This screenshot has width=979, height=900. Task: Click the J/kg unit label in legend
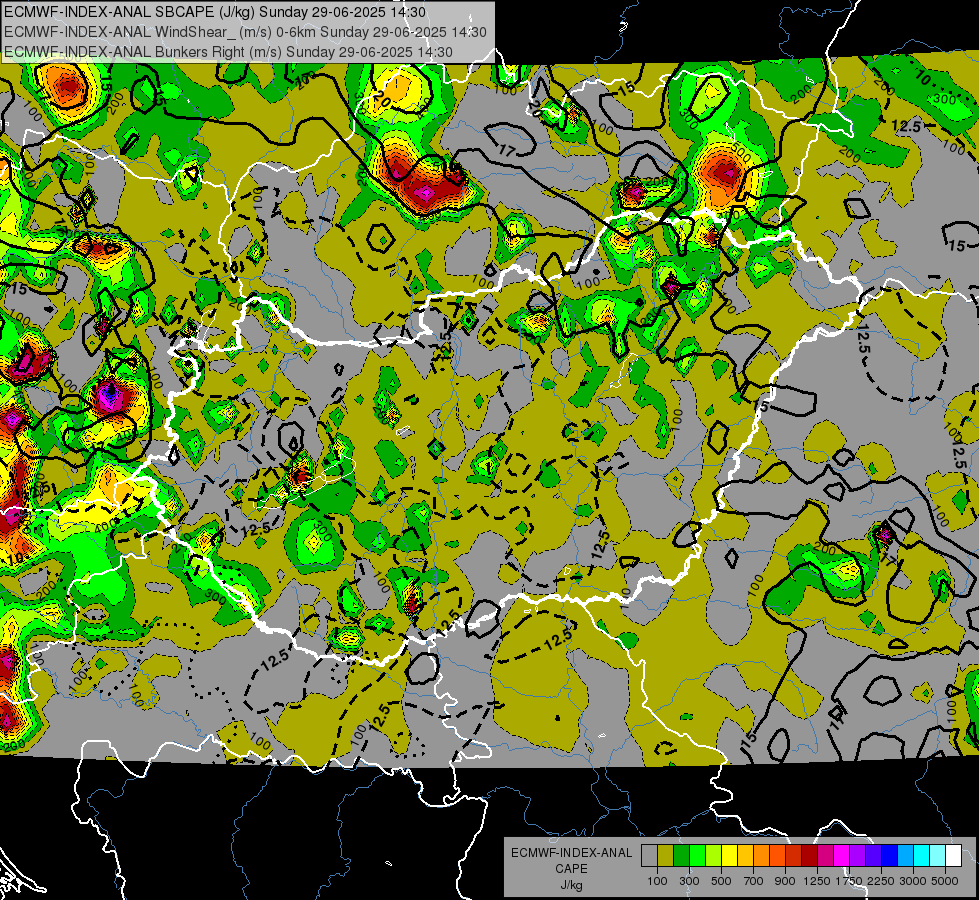[571, 885]
